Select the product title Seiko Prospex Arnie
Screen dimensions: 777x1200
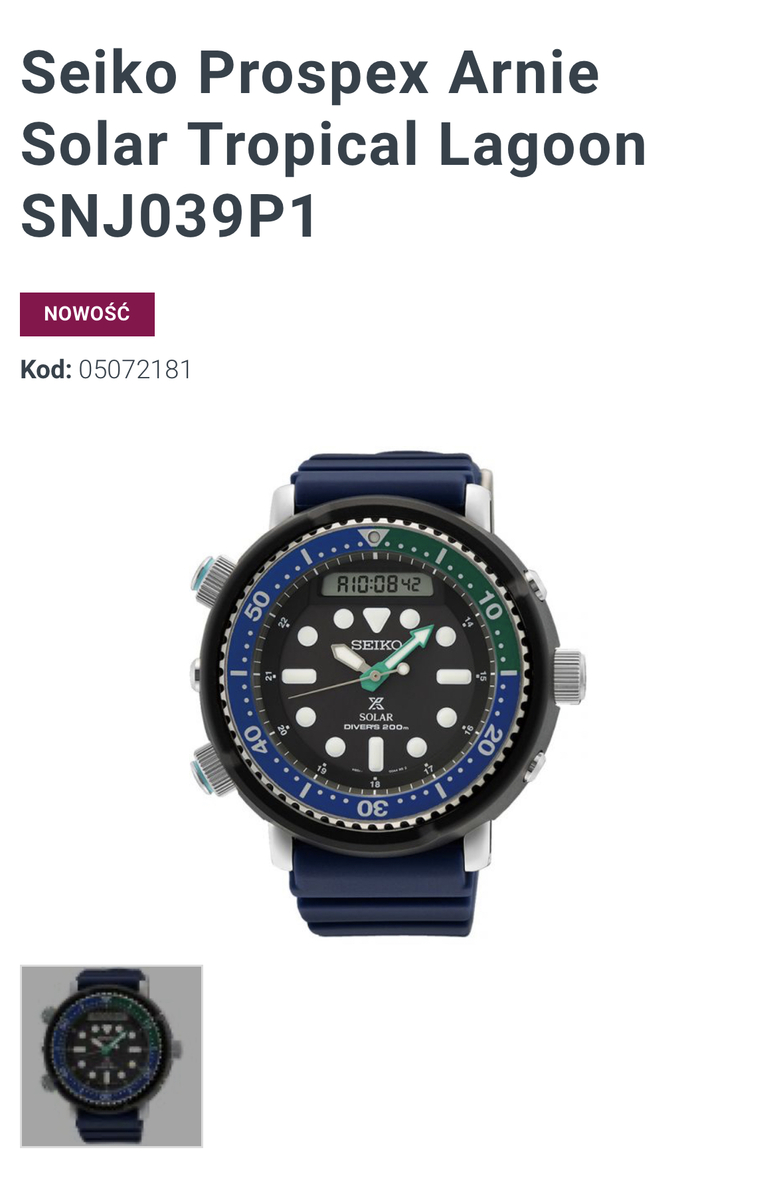tap(310, 72)
